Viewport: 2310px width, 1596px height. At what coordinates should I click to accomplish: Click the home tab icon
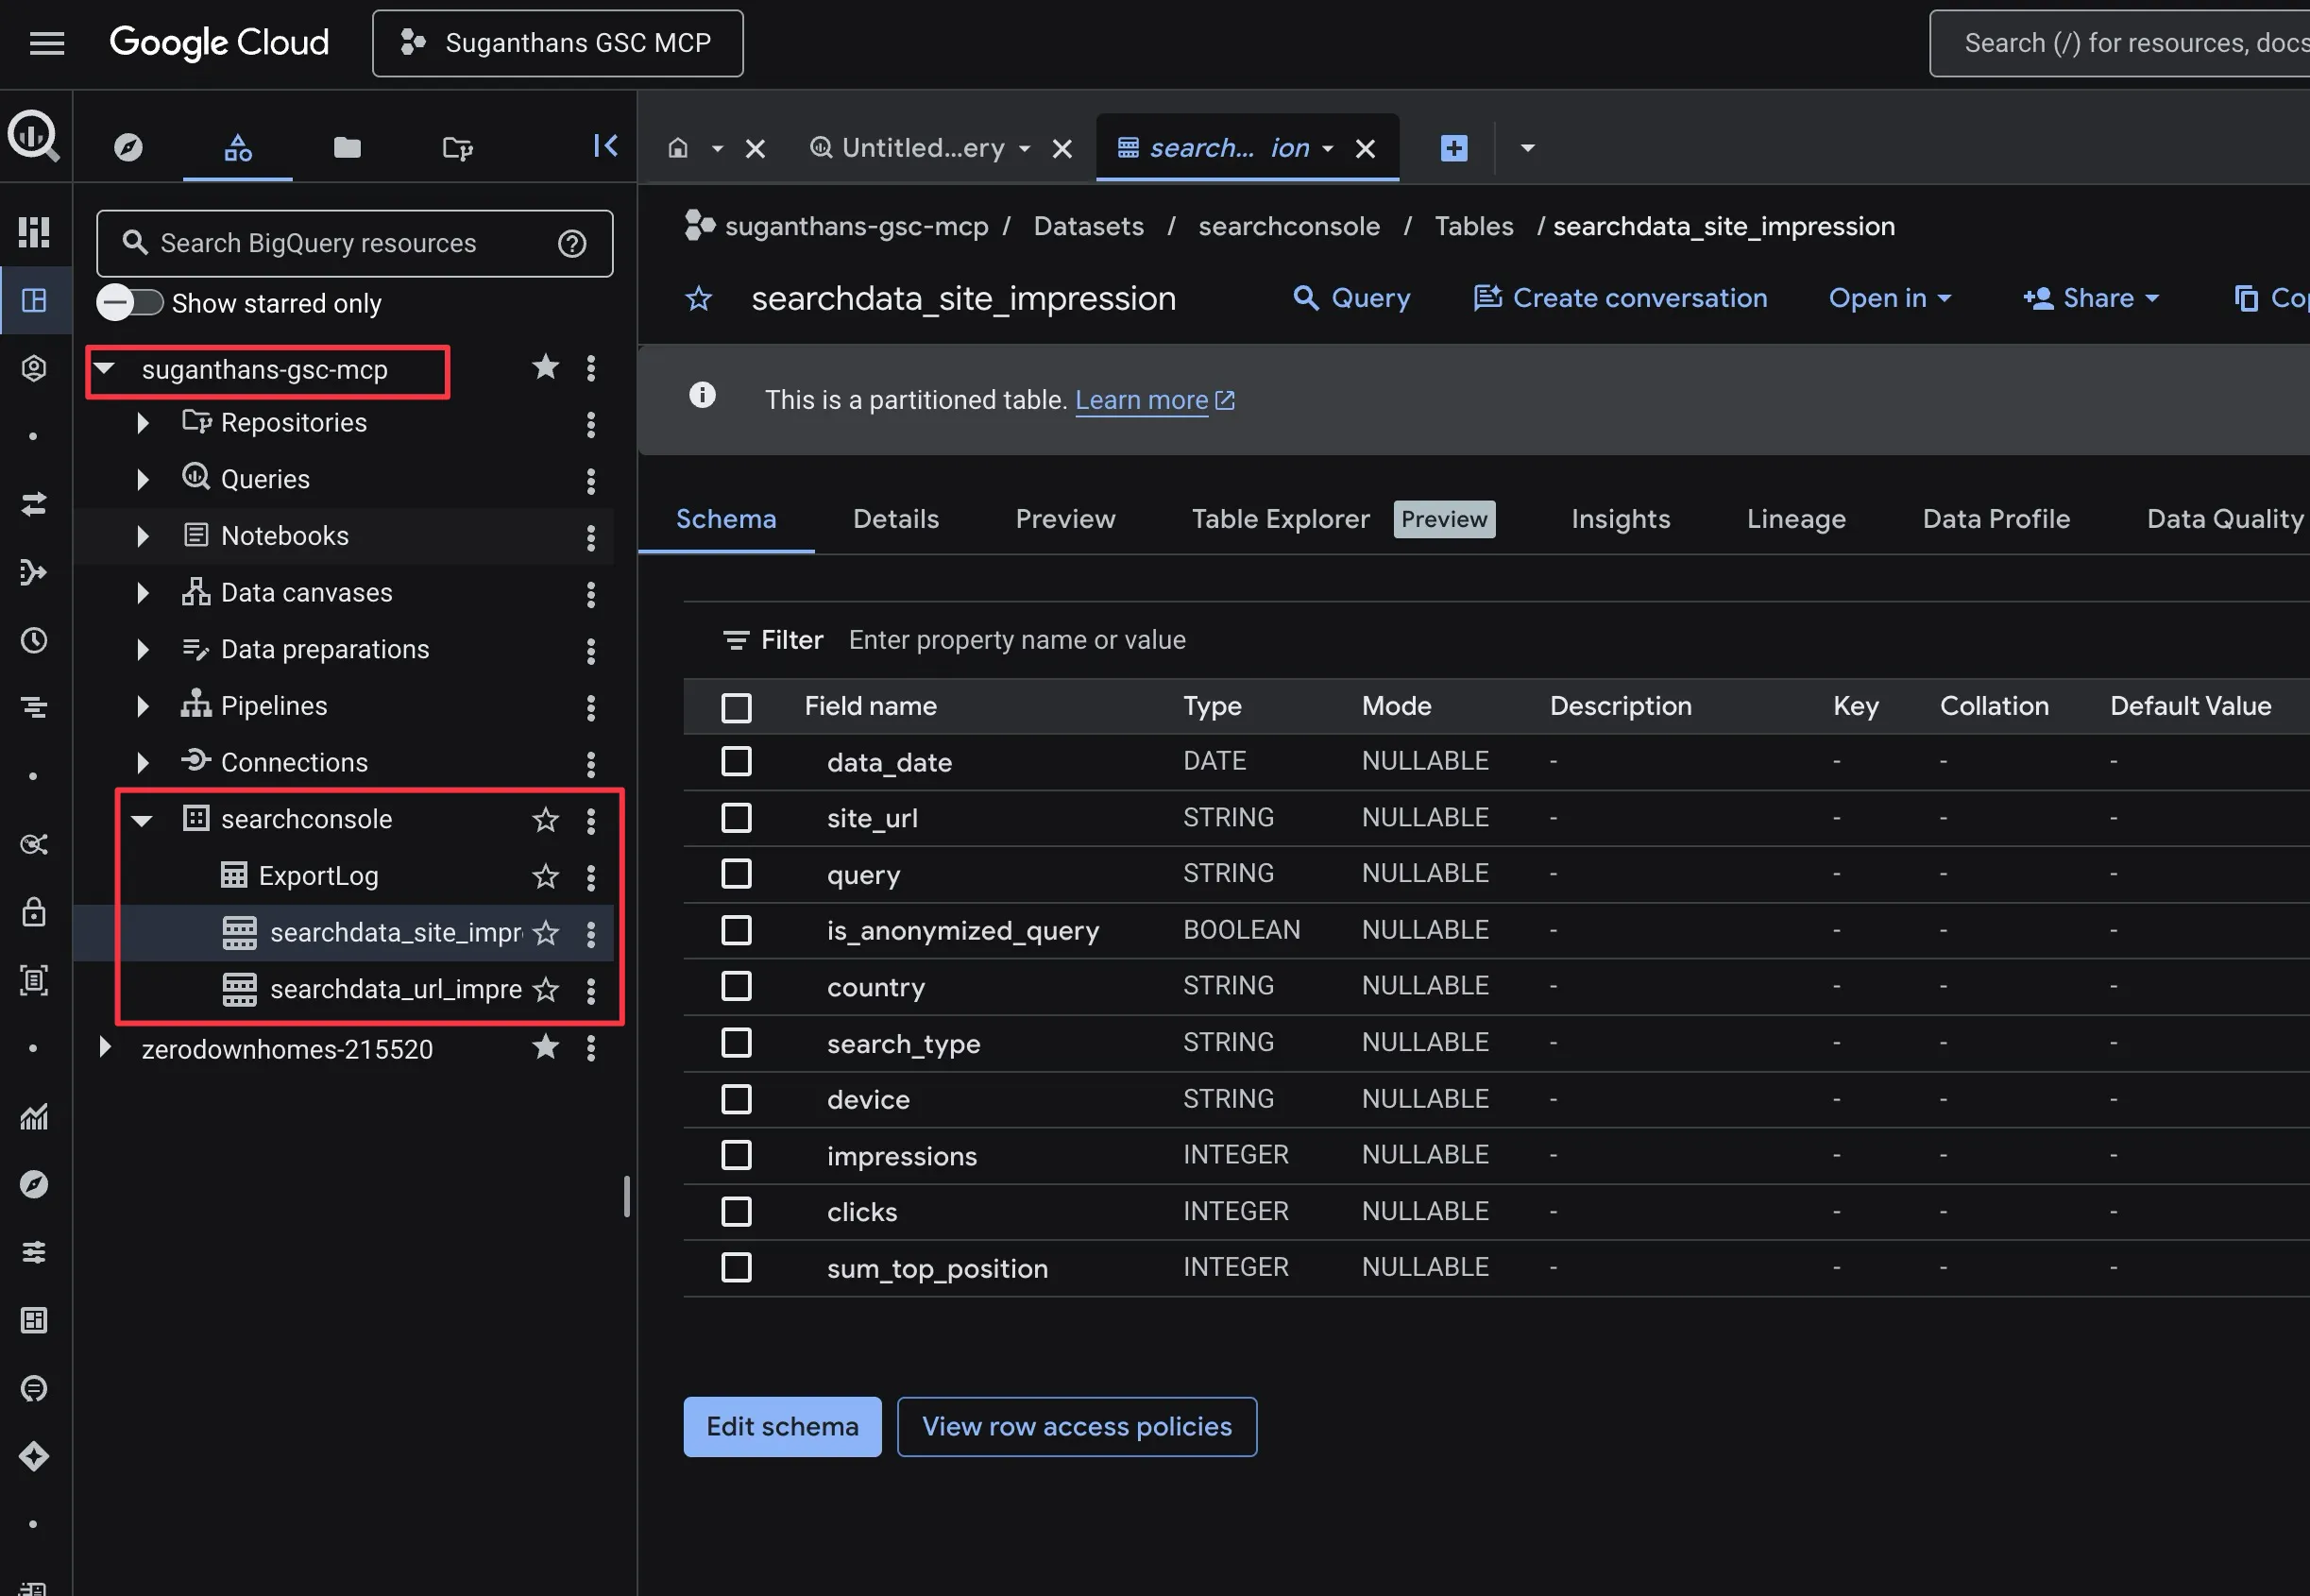[678, 148]
